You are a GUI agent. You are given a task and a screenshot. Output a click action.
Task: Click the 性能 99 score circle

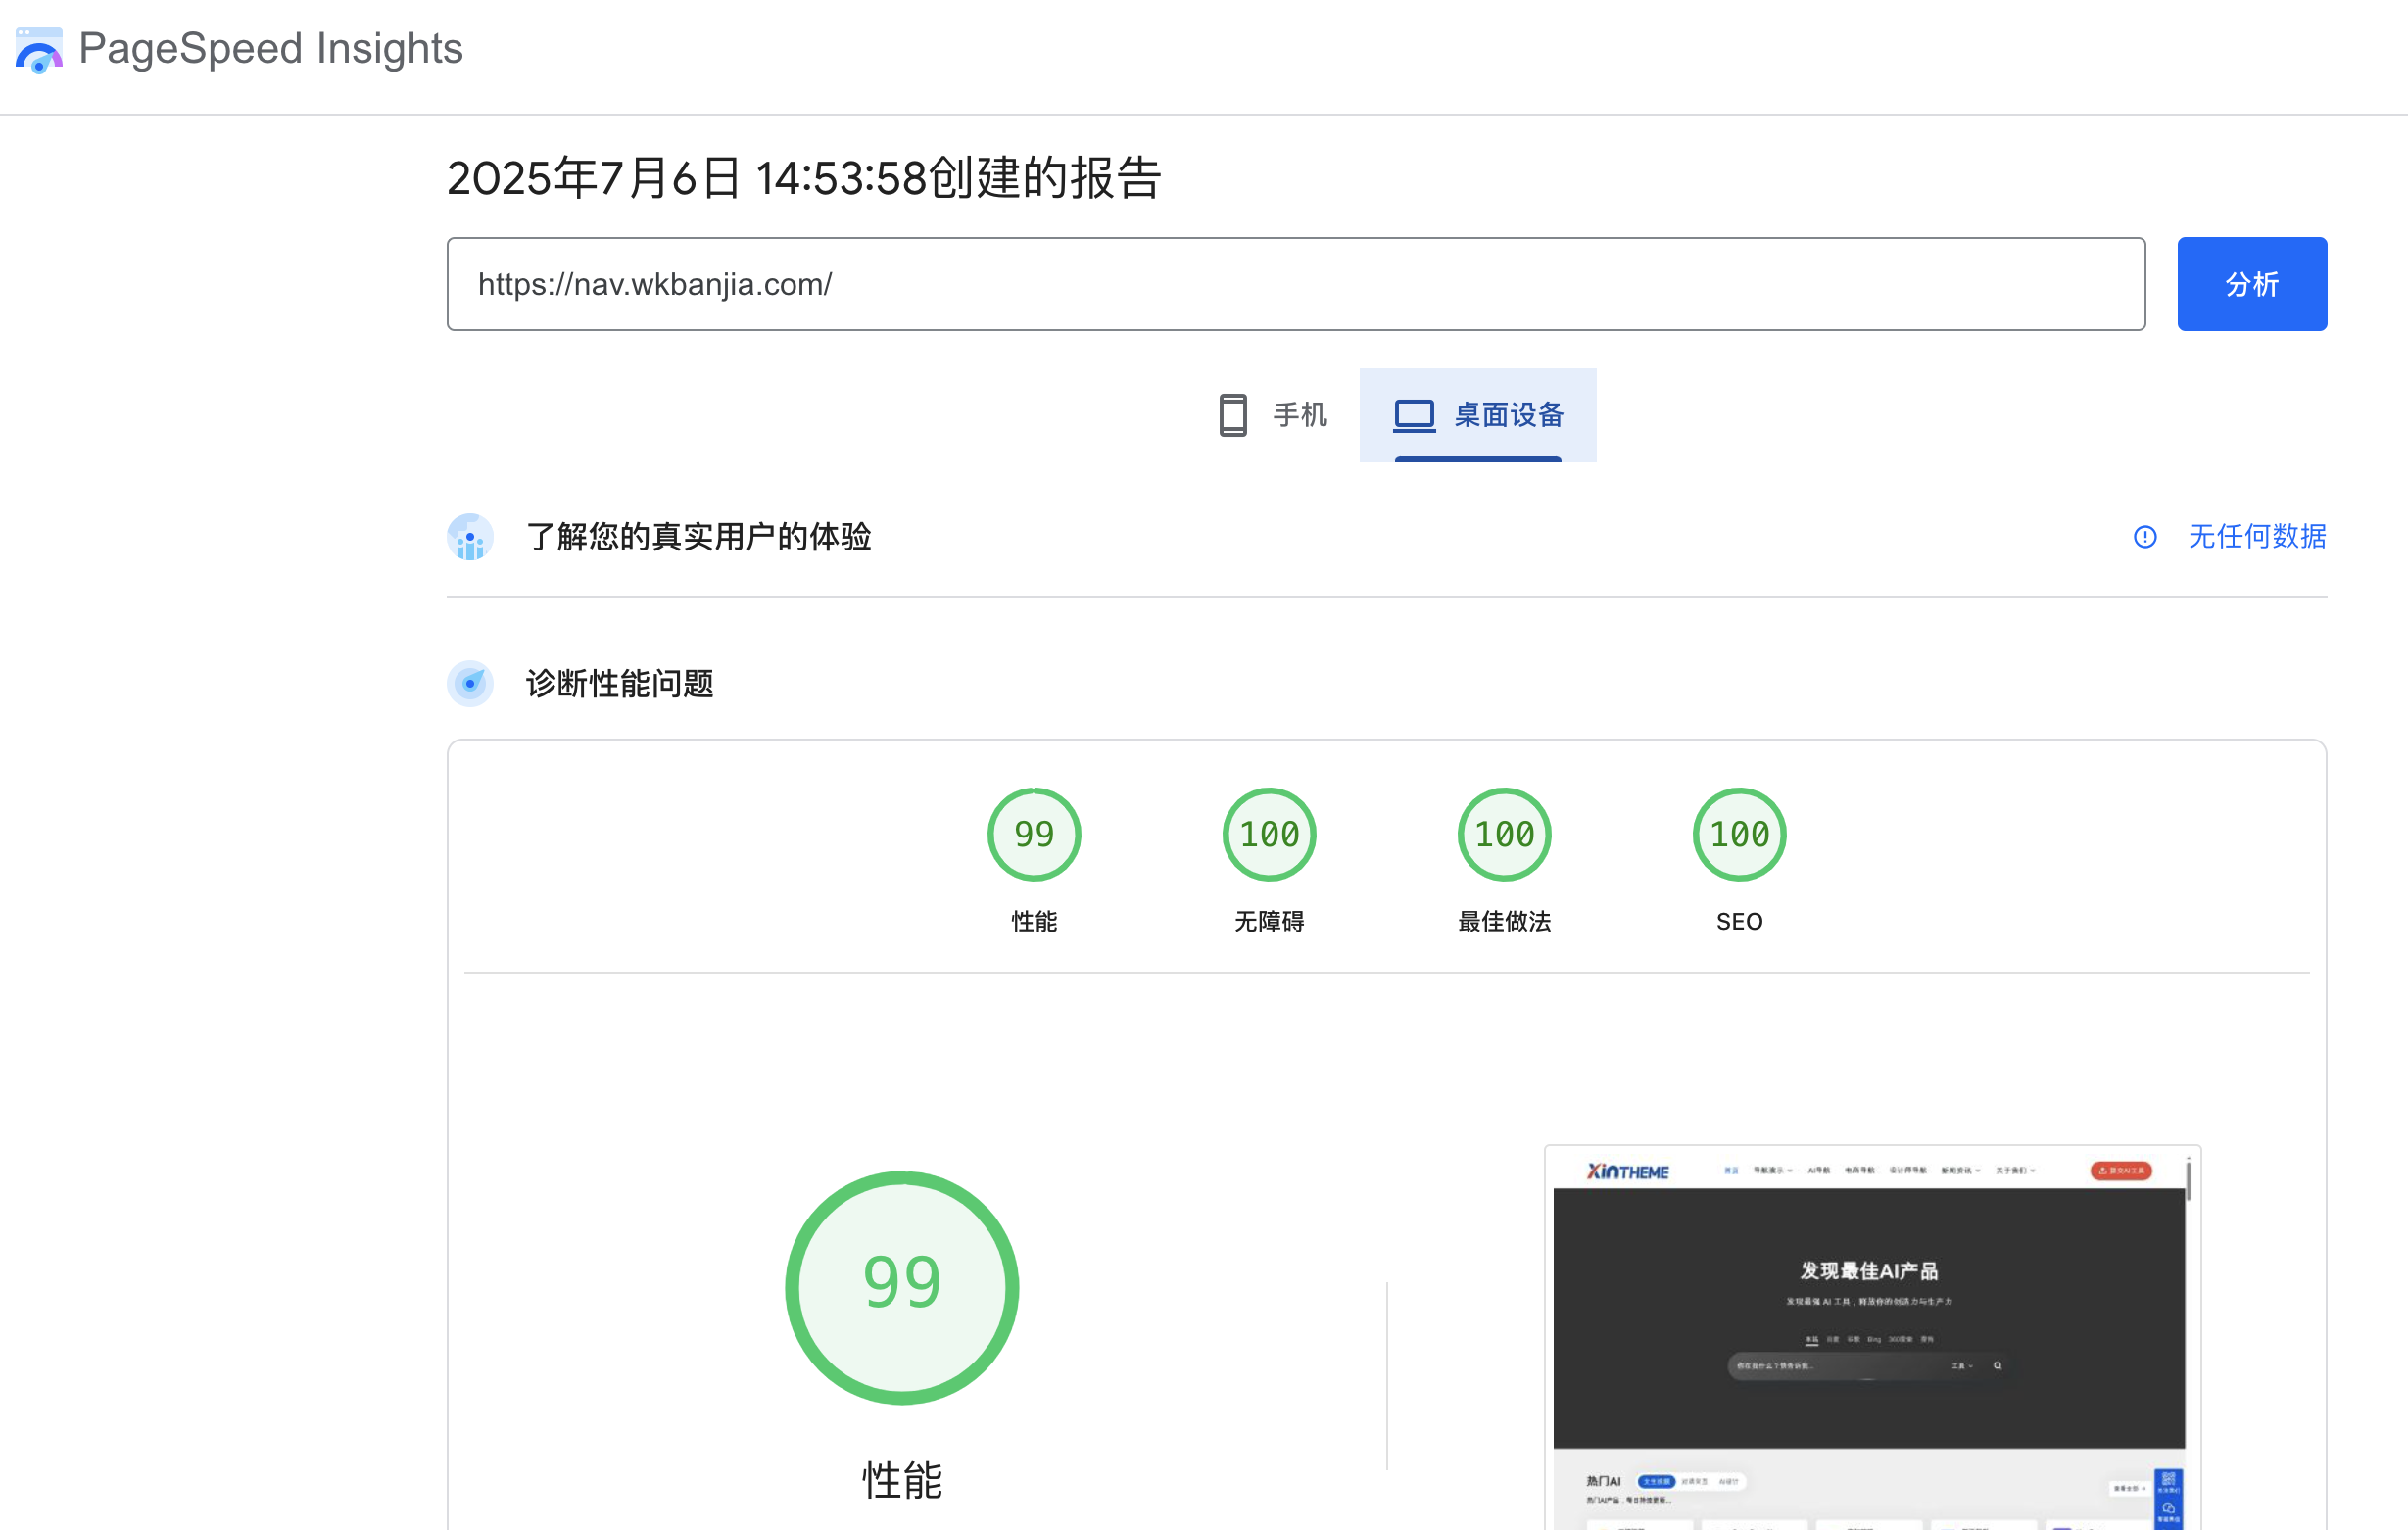(x=1033, y=833)
